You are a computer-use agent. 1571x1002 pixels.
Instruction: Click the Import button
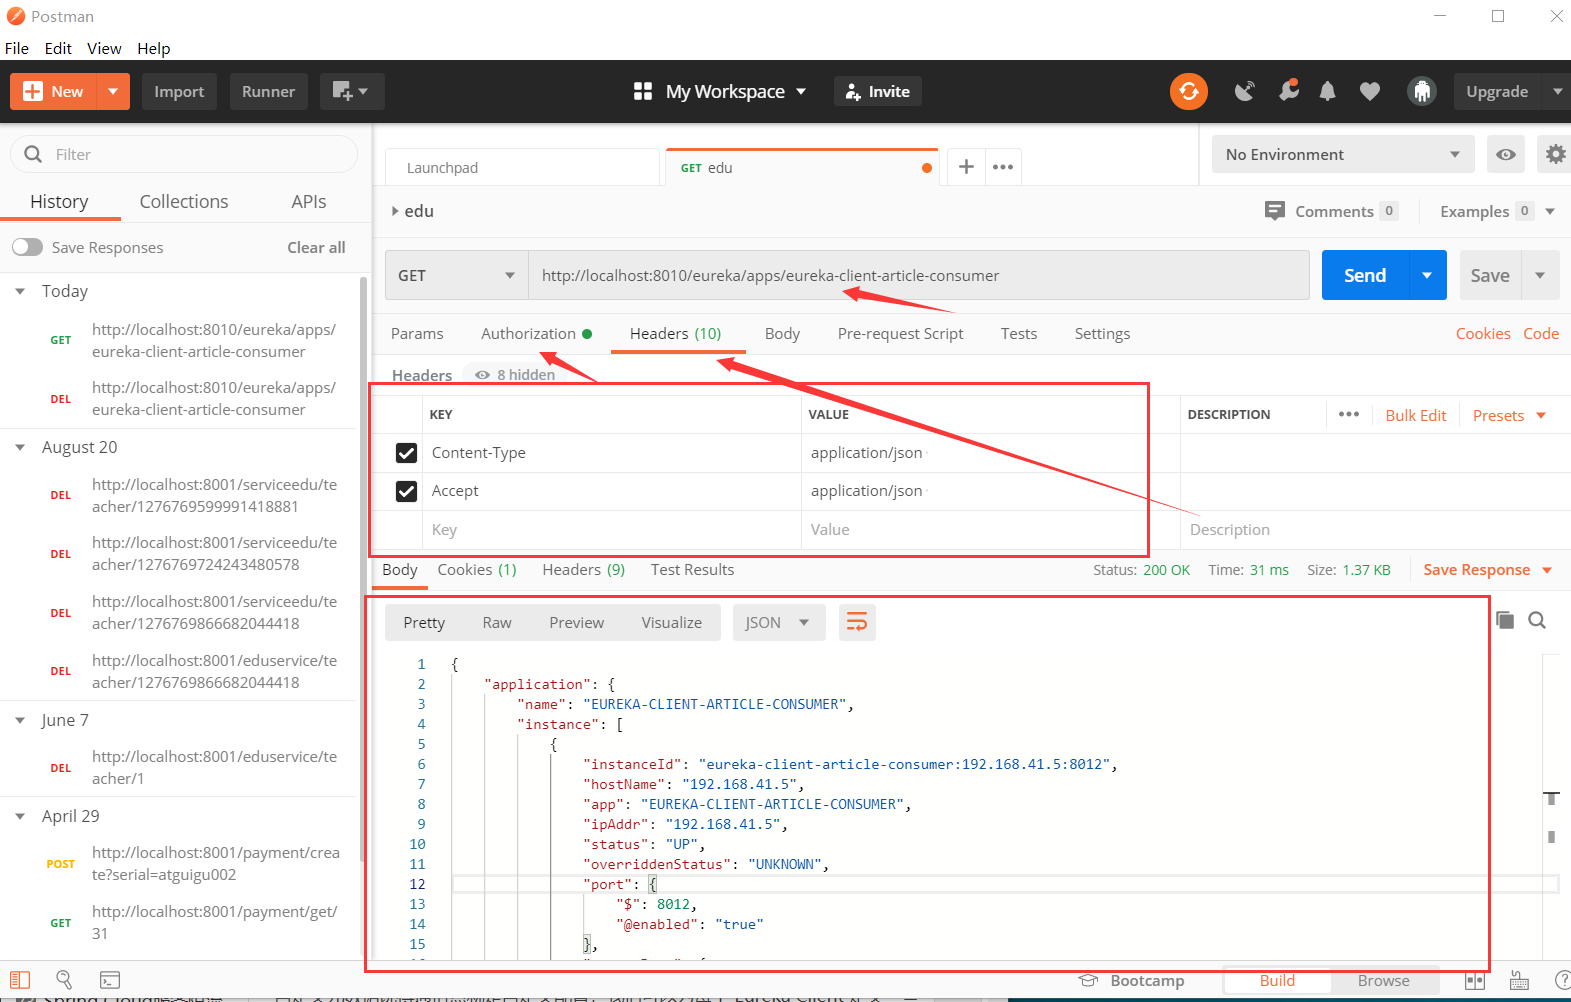[179, 91]
